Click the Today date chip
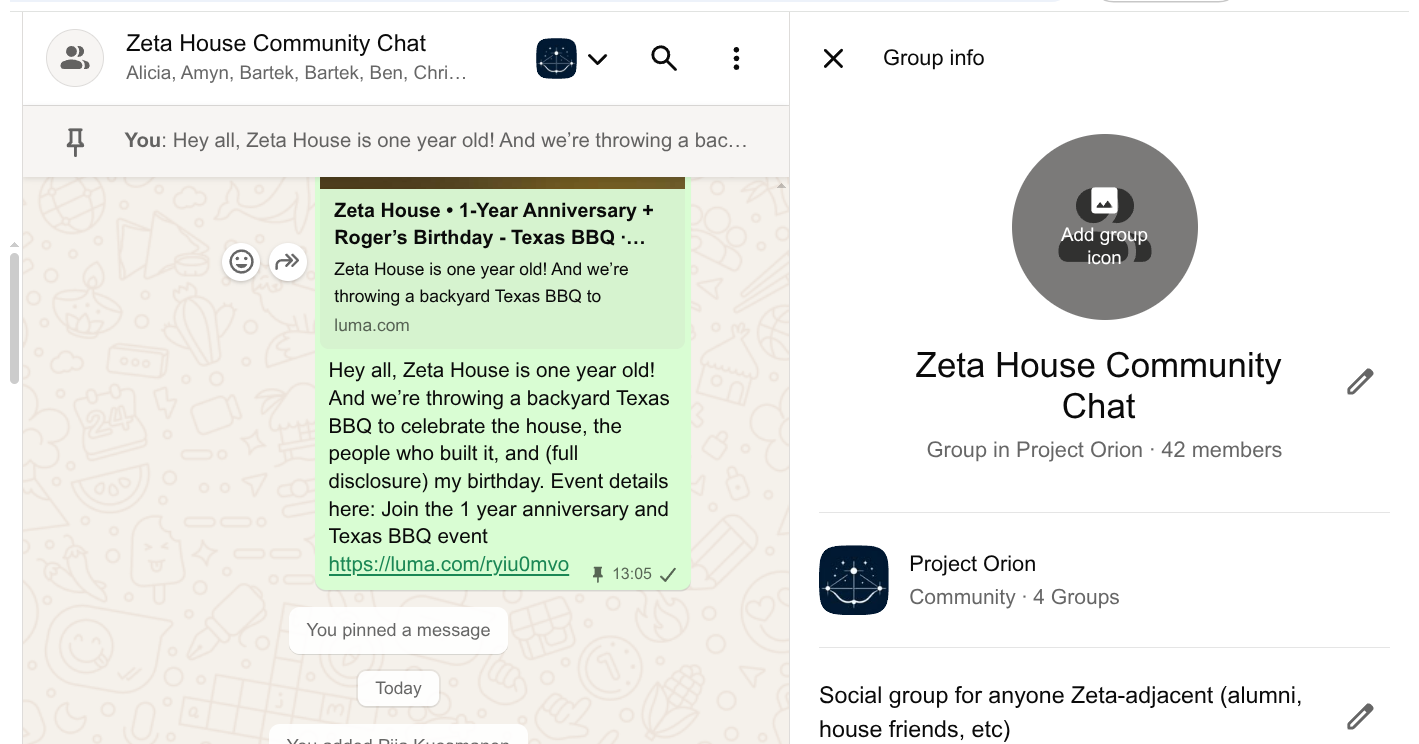1419x744 pixels. (398, 688)
